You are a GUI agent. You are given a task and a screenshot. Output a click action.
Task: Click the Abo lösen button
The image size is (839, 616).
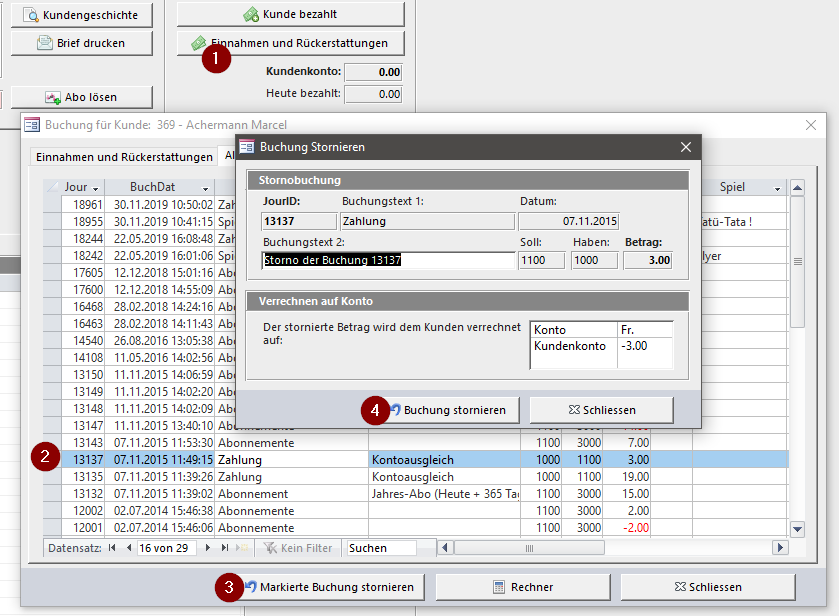click(82, 97)
